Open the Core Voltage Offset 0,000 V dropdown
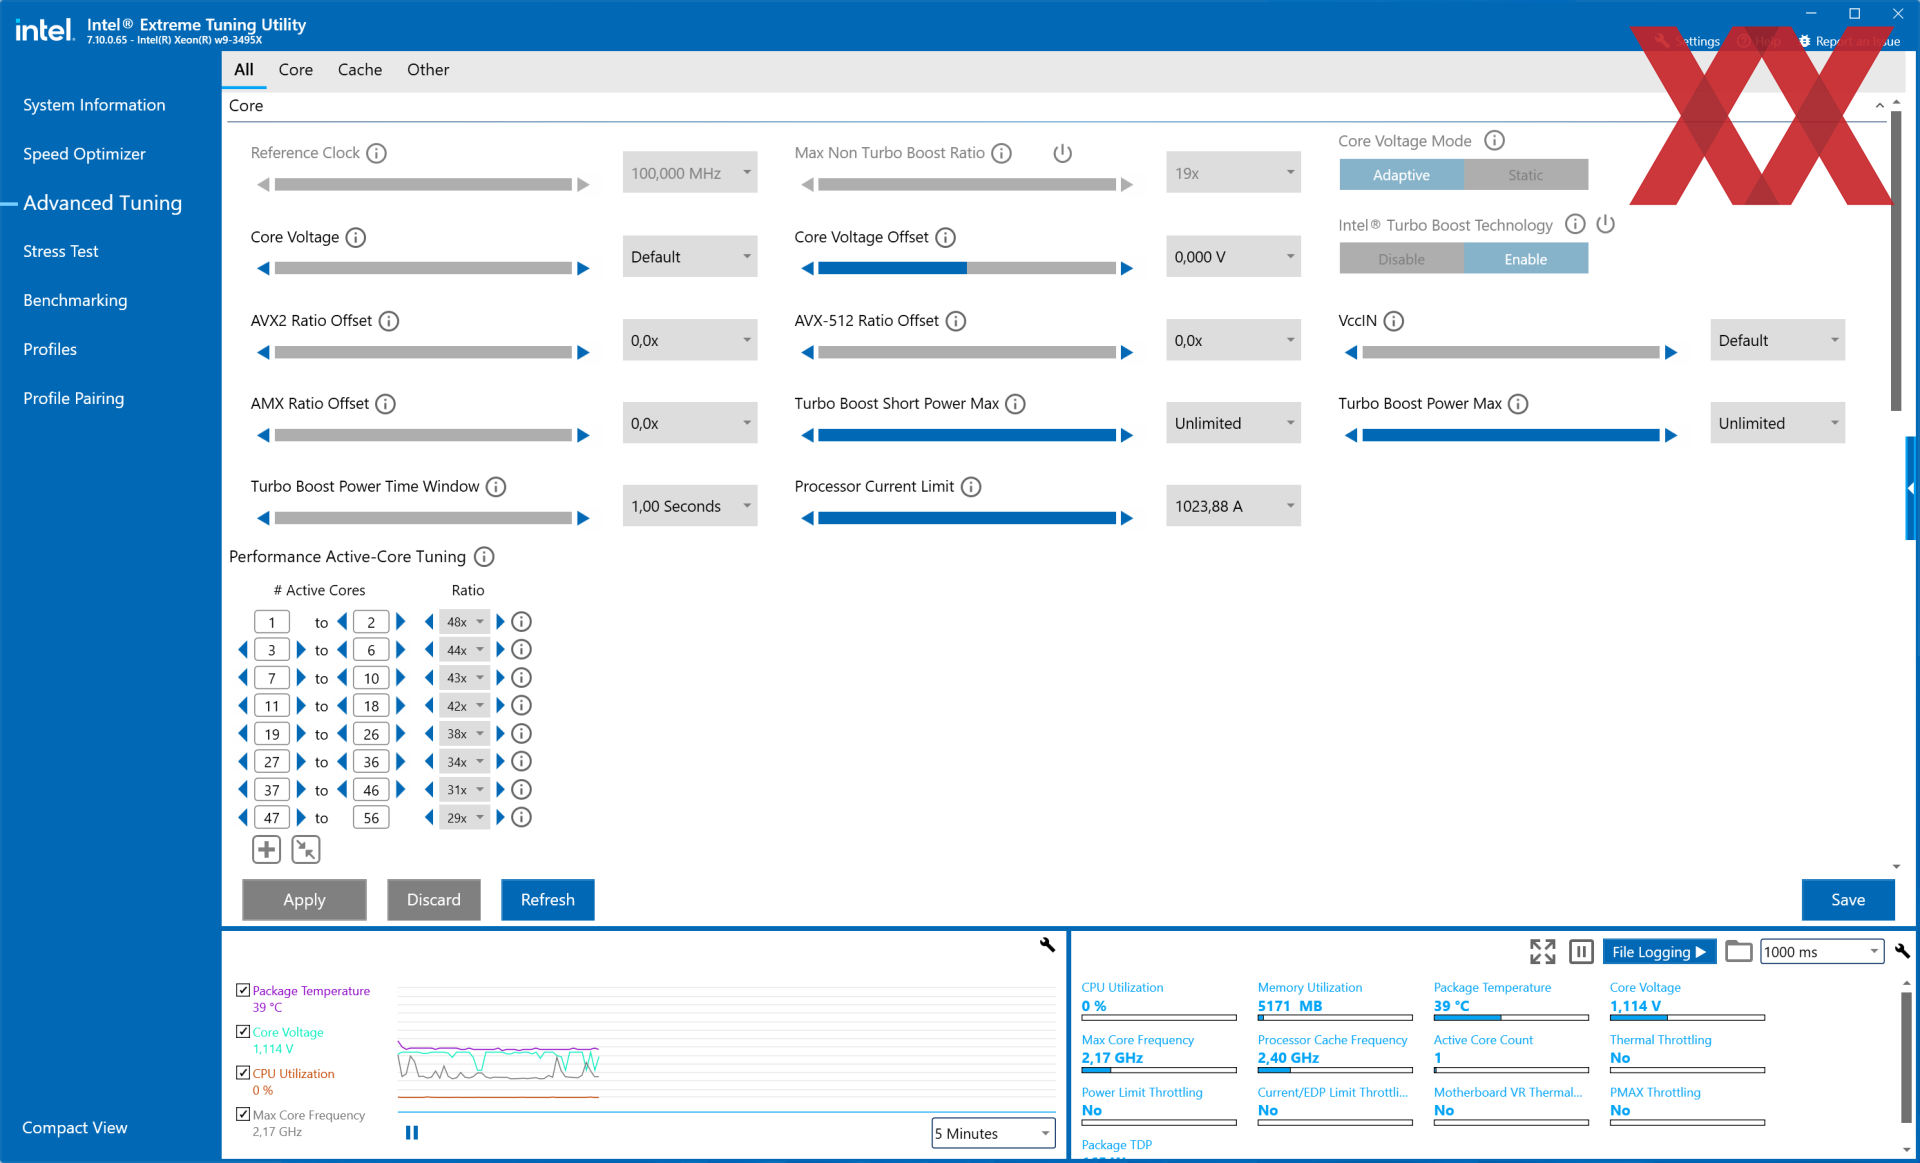This screenshot has height=1163, width=1920. tap(1233, 257)
